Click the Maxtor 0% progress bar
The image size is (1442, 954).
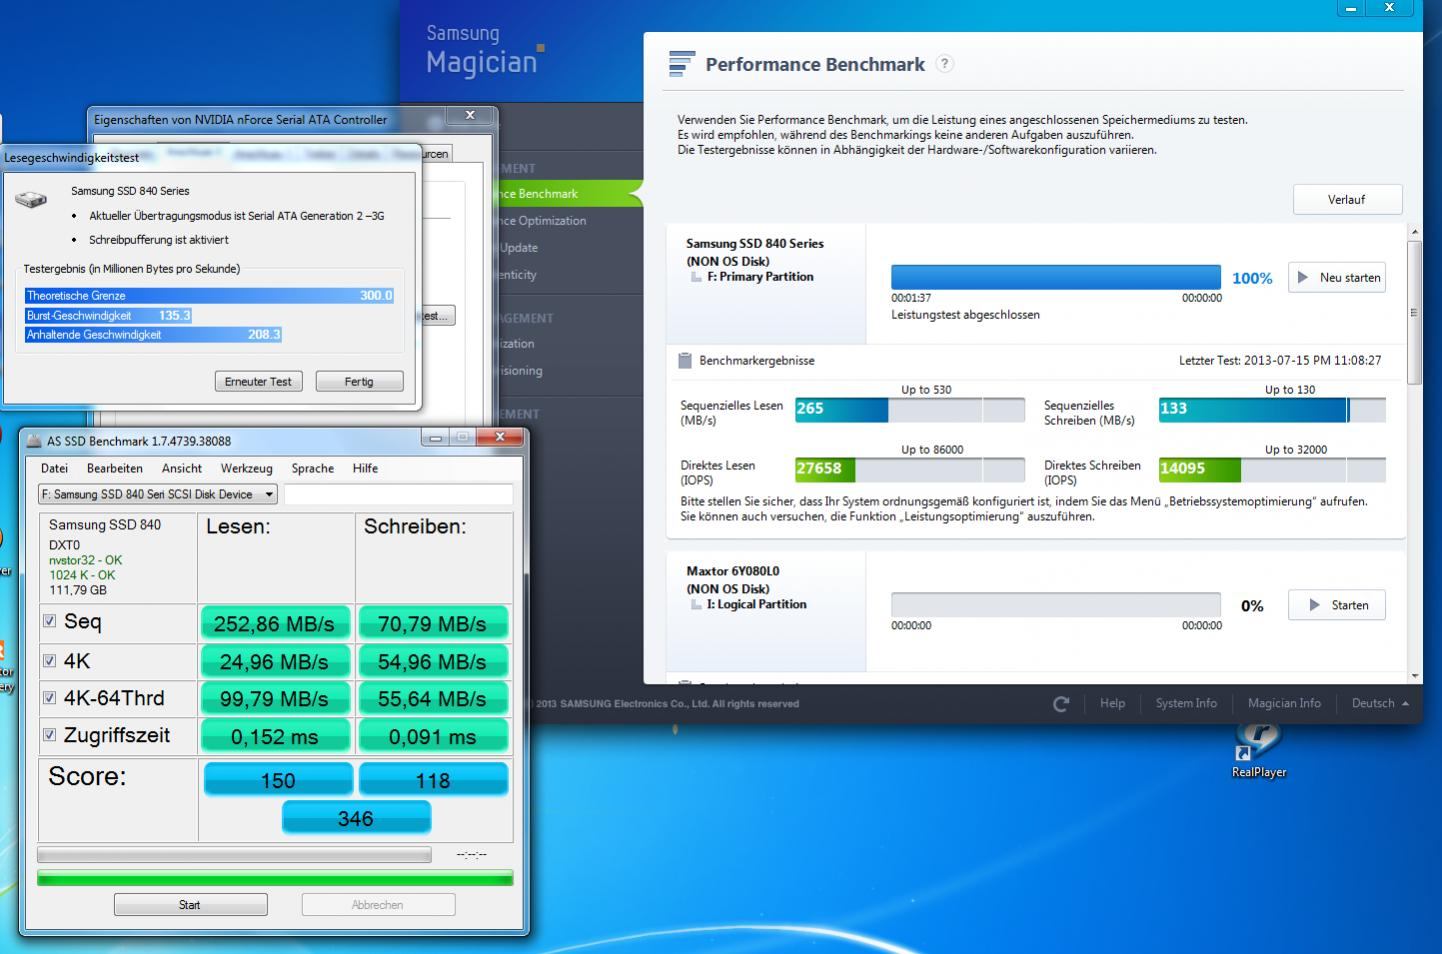[1056, 605]
